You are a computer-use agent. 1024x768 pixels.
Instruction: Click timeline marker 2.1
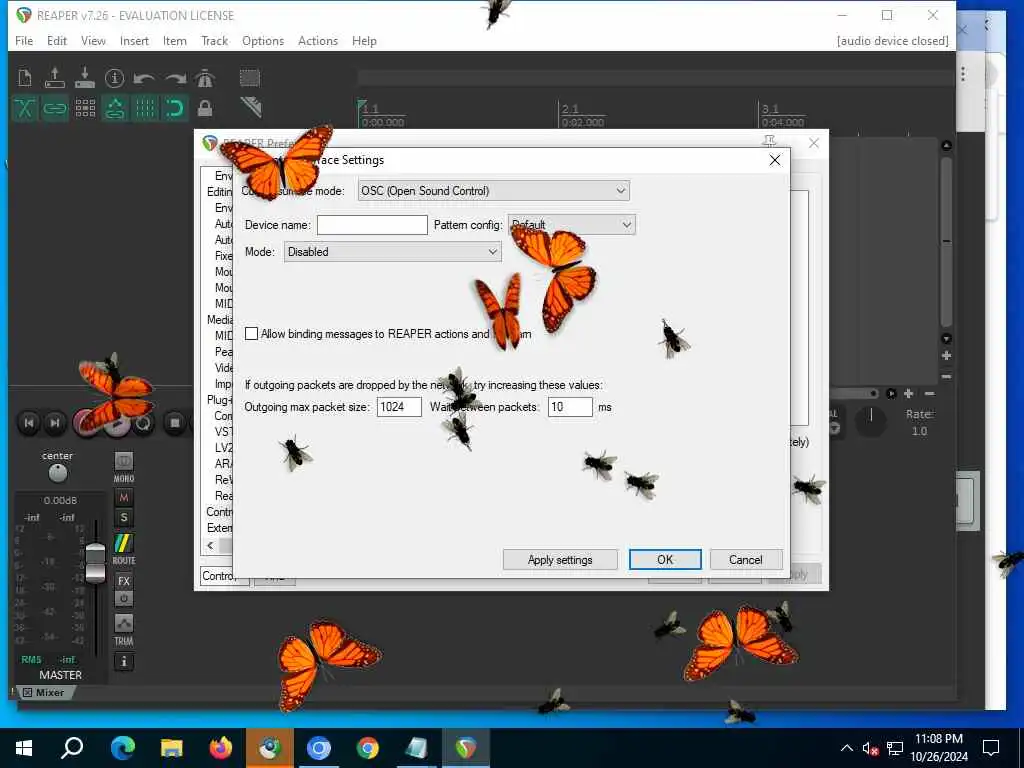pyautogui.click(x=570, y=108)
